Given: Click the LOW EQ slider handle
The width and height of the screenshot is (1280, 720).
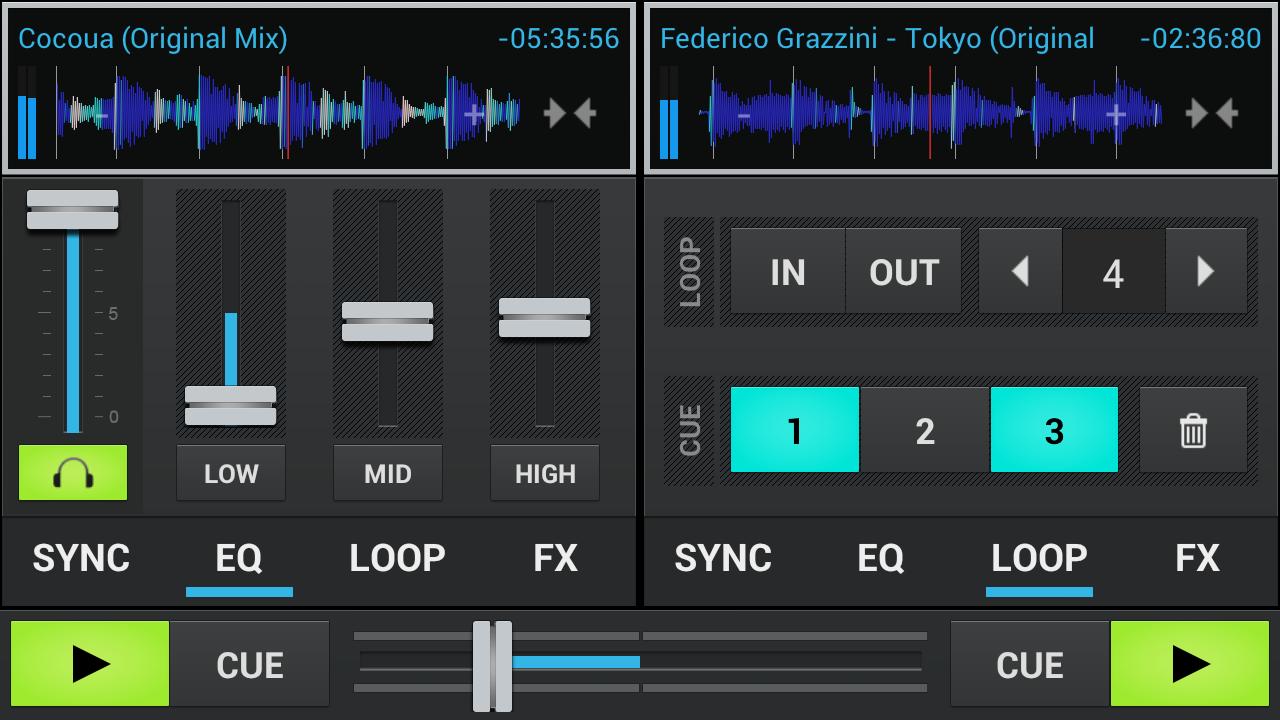Looking at the screenshot, I should pos(231,406).
